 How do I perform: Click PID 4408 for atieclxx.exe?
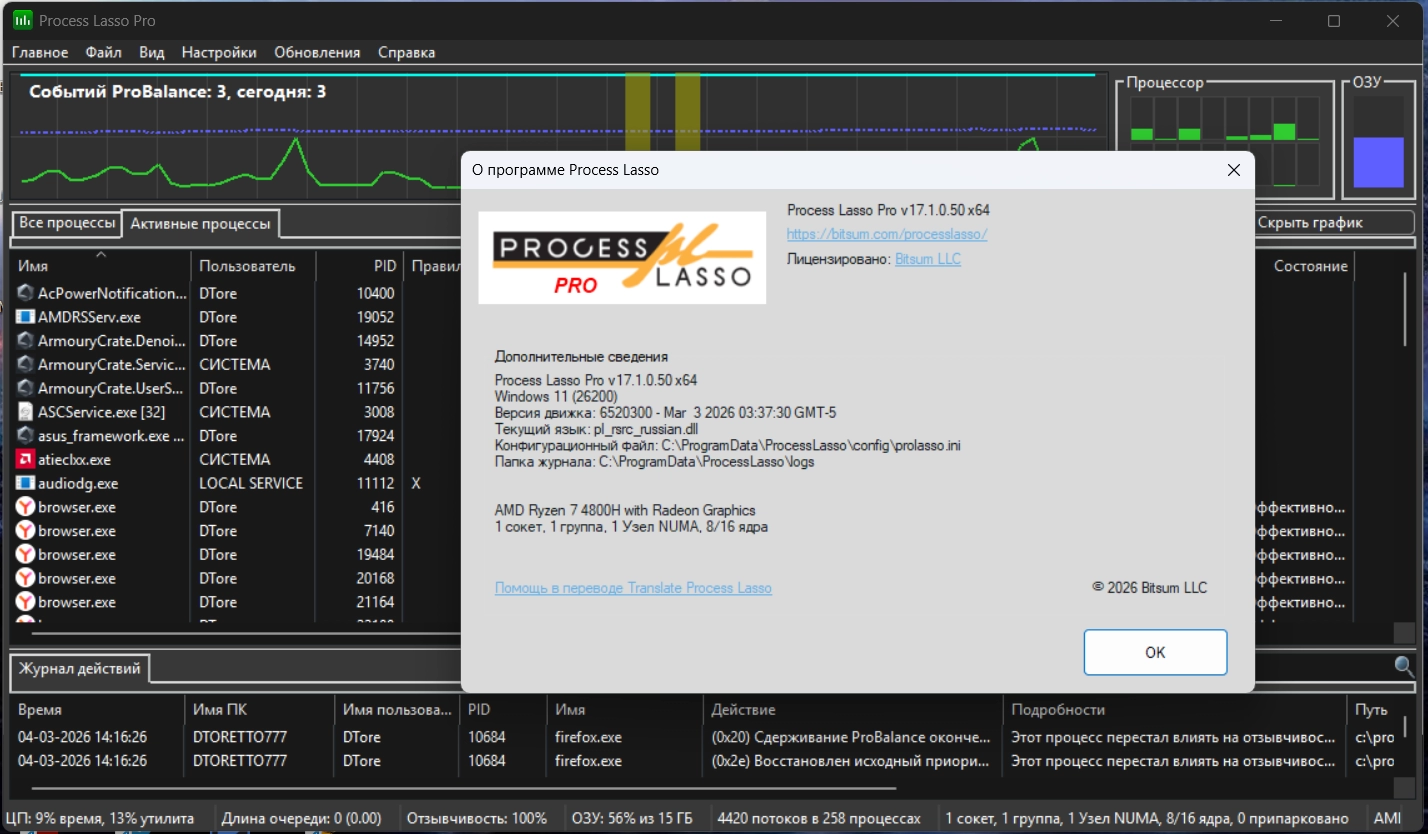click(x=380, y=460)
